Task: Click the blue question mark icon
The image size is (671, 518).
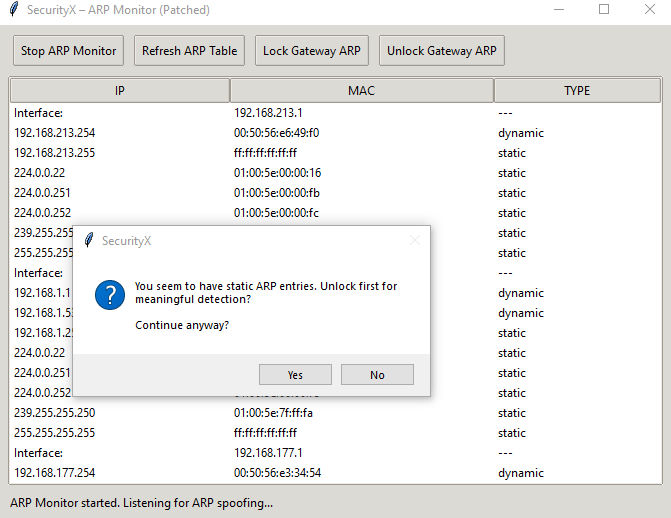Action: tap(109, 296)
